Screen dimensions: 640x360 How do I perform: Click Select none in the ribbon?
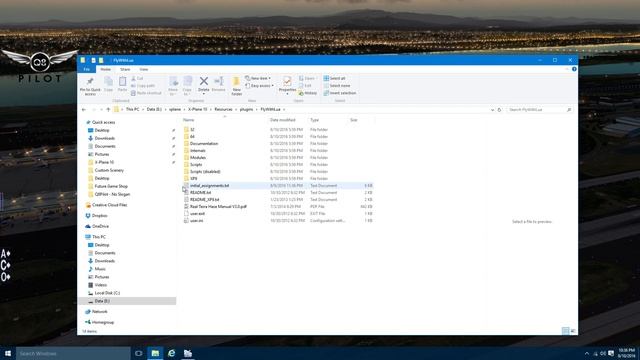pos(337,86)
